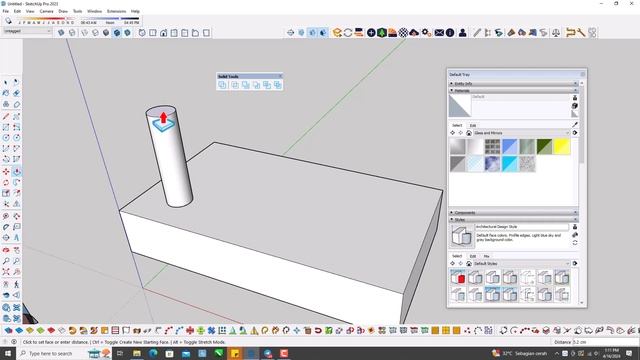
Task: Switch to materials Edit tab
Action: coord(473,125)
